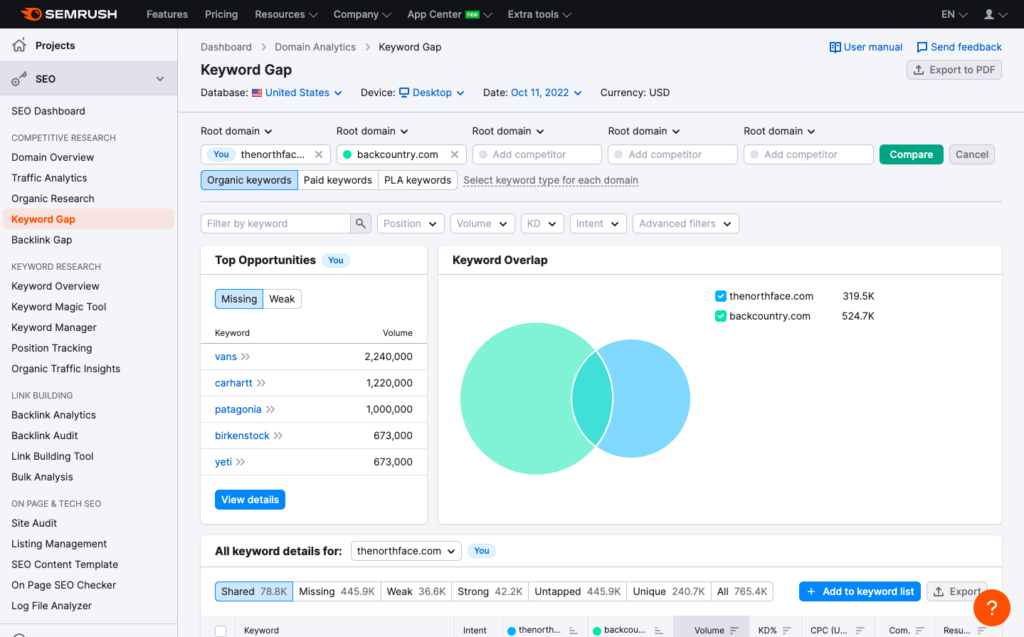Open the KD filter dropdown

click(541, 223)
